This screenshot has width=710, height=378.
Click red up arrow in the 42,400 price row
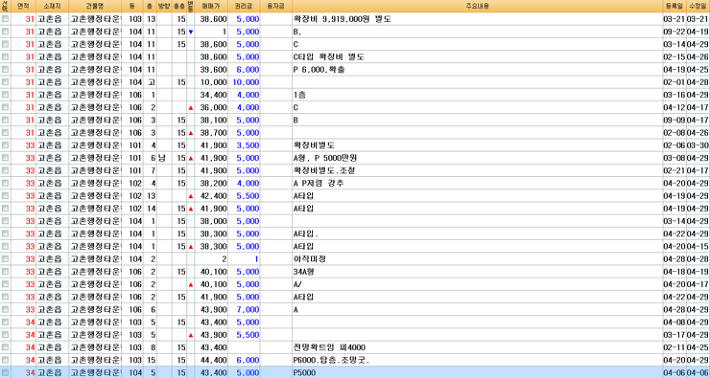(x=191, y=196)
